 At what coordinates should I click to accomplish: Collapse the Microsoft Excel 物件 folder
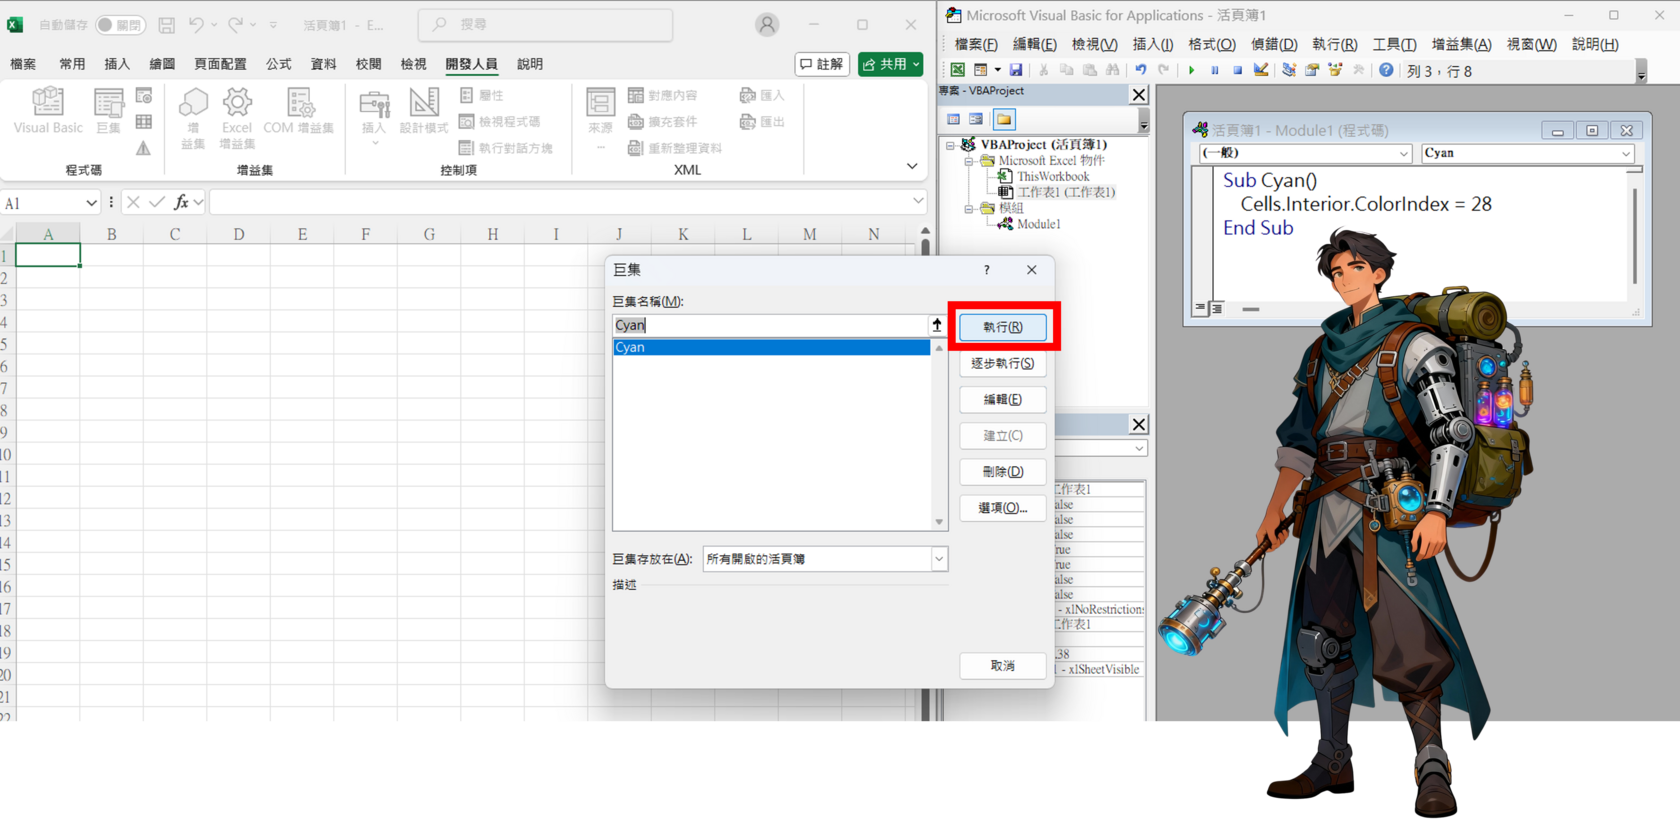[968, 161]
